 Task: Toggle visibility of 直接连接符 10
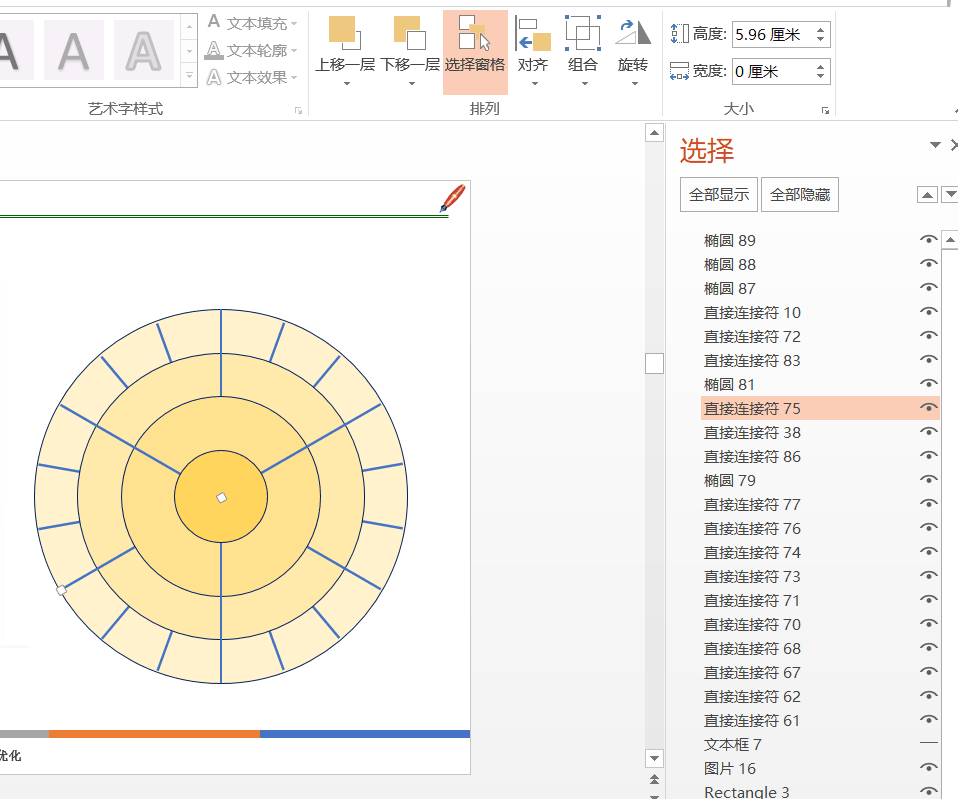pyautogui.click(x=928, y=312)
